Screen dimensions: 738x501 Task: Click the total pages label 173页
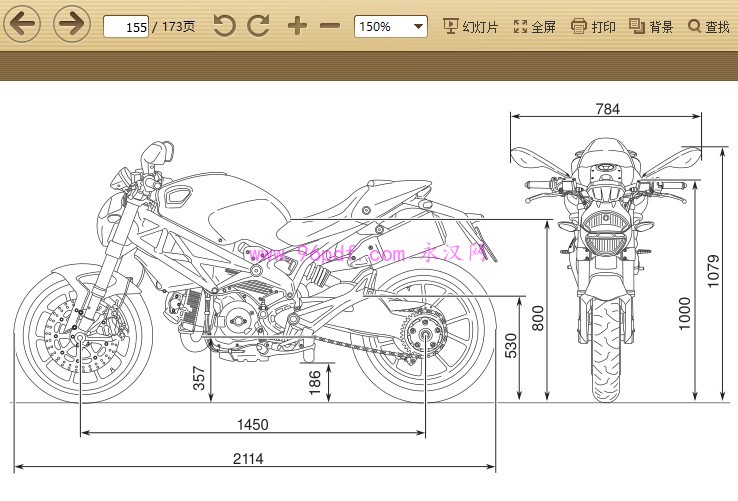click(x=178, y=26)
